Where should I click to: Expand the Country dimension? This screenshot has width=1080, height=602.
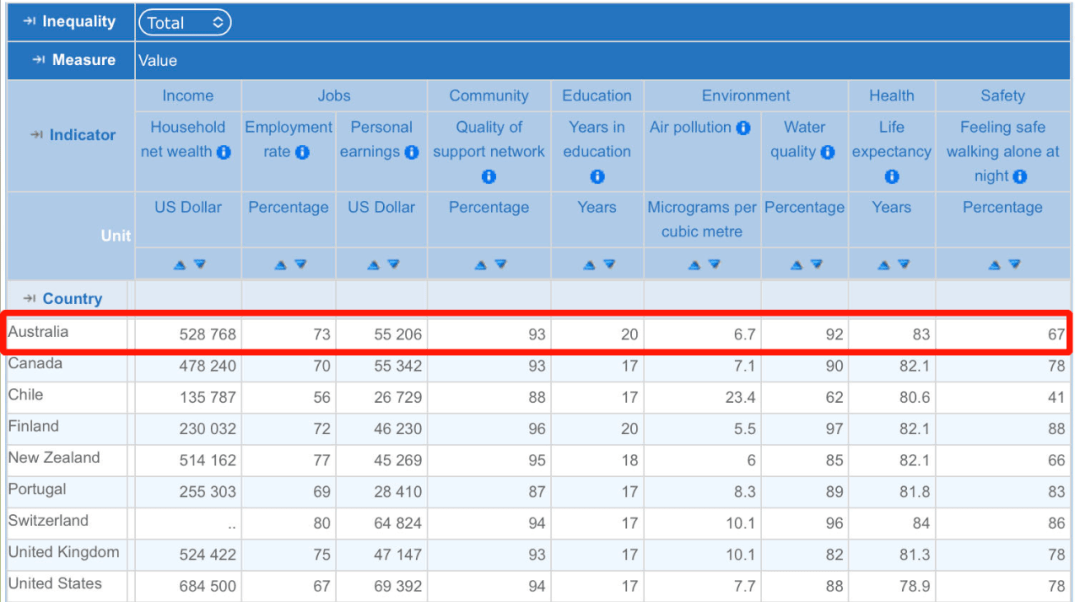63,299
